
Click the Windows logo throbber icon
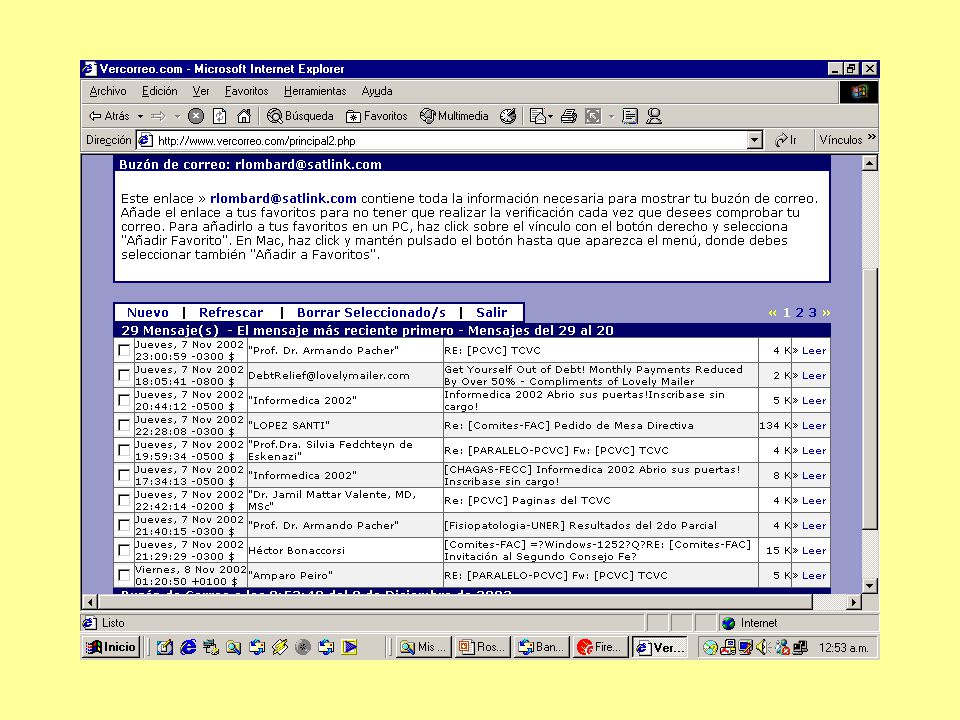858,92
